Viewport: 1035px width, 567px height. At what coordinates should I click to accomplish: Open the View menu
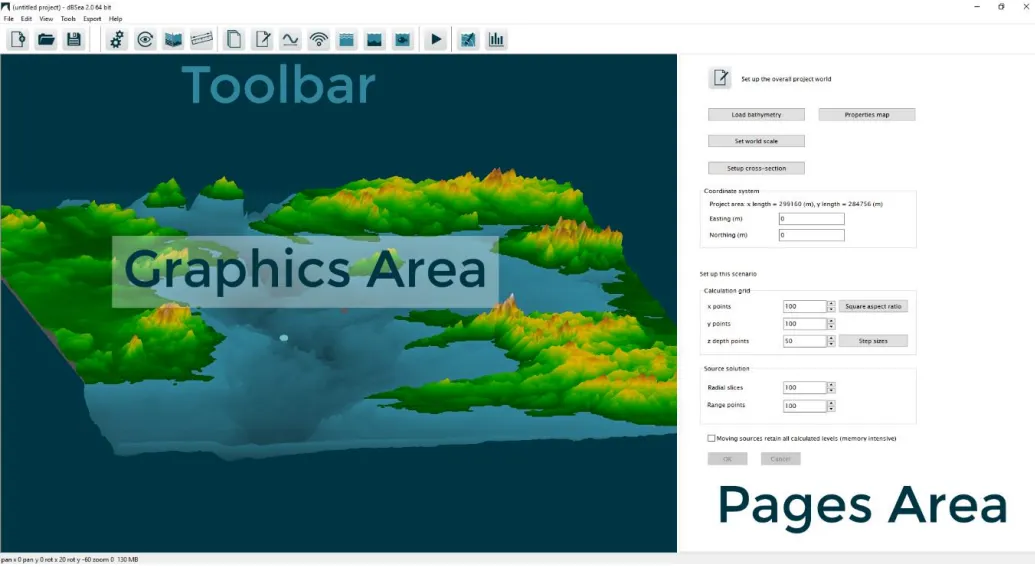point(46,18)
